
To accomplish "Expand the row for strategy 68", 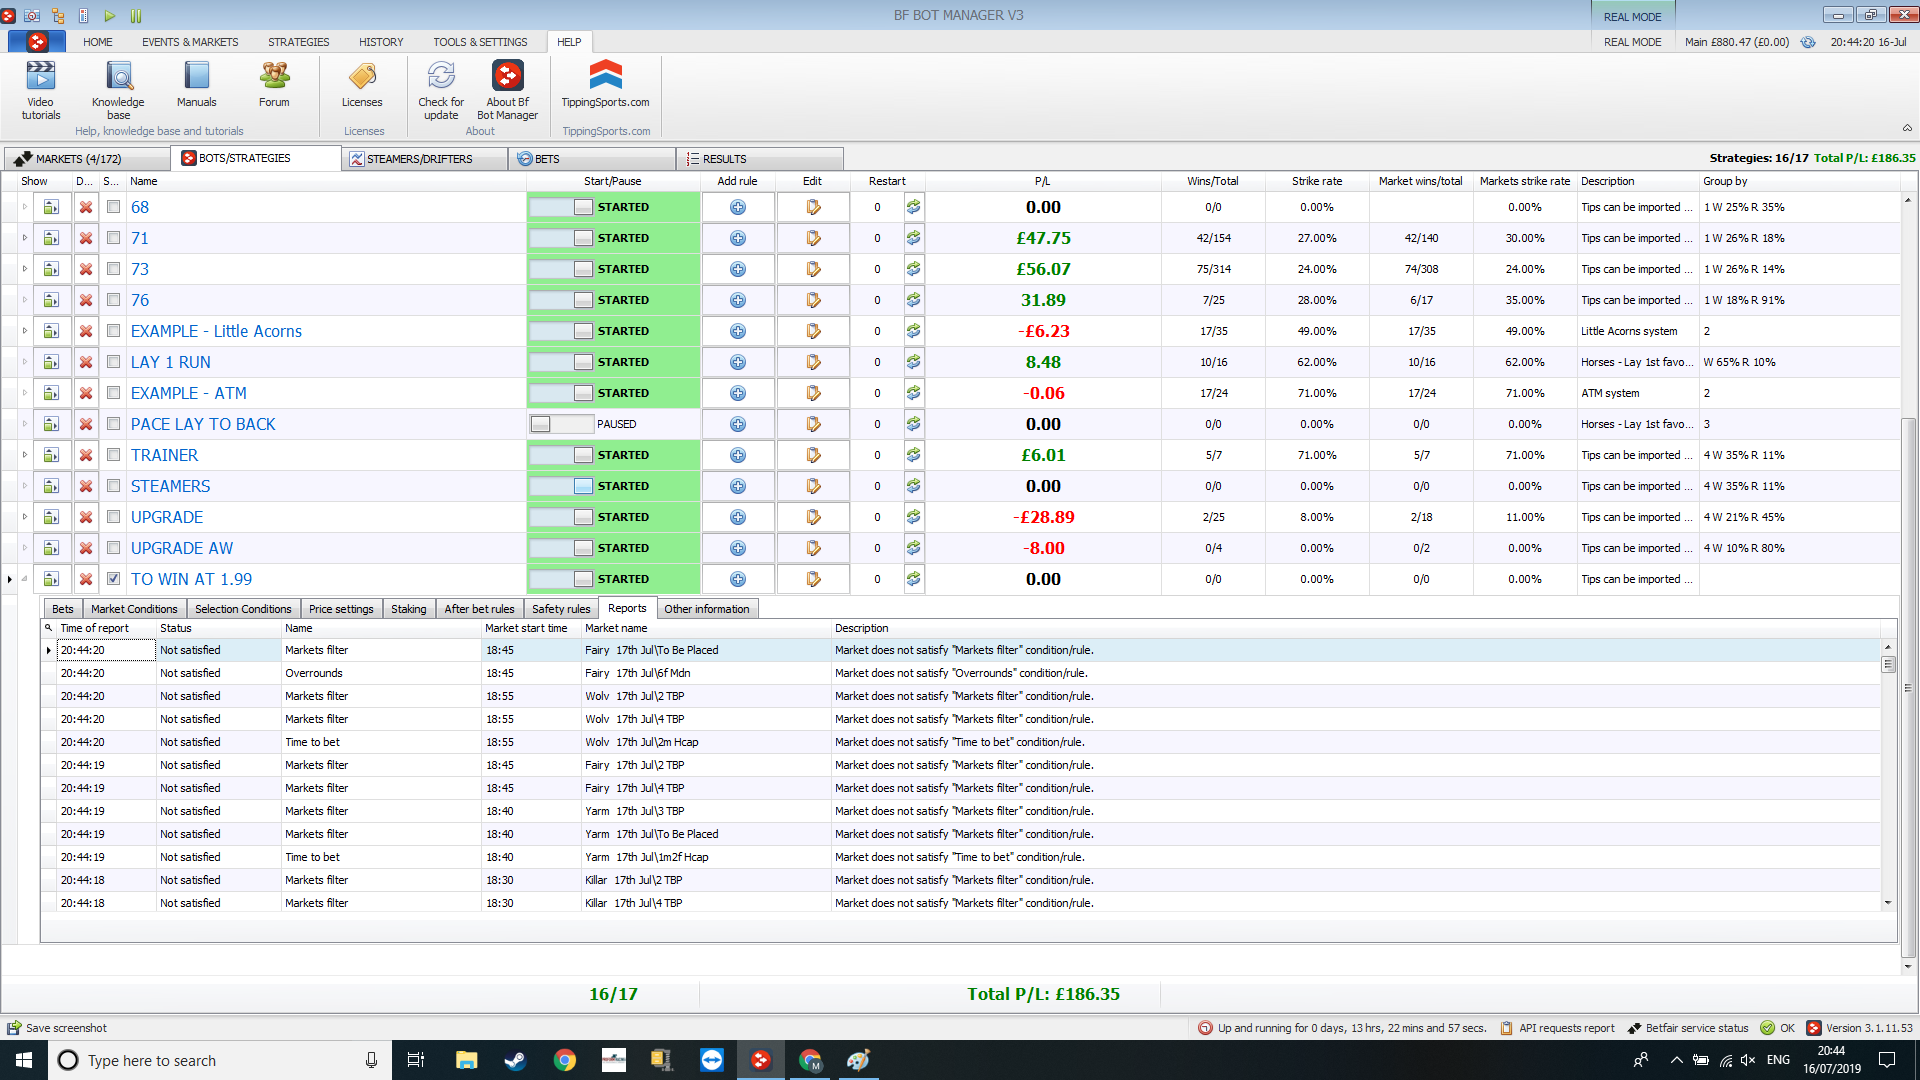I will 24,207.
